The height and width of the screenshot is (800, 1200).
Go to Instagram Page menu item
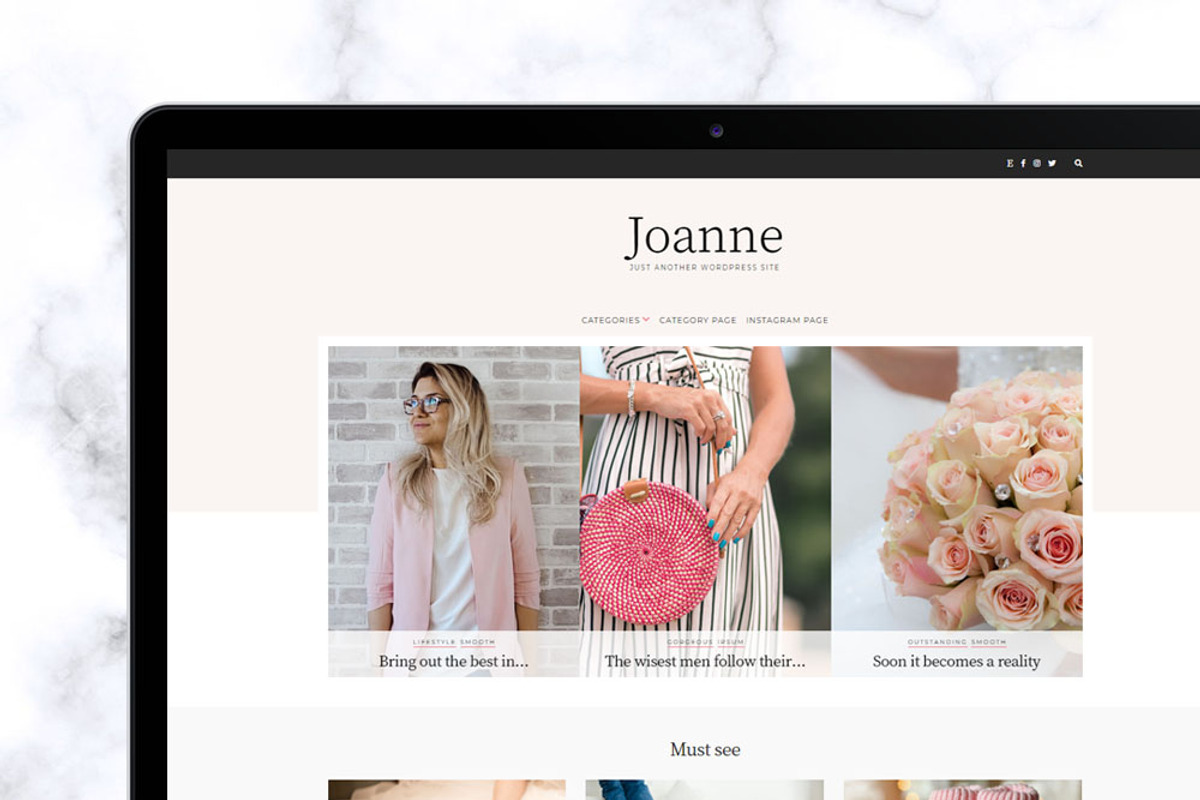(787, 320)
